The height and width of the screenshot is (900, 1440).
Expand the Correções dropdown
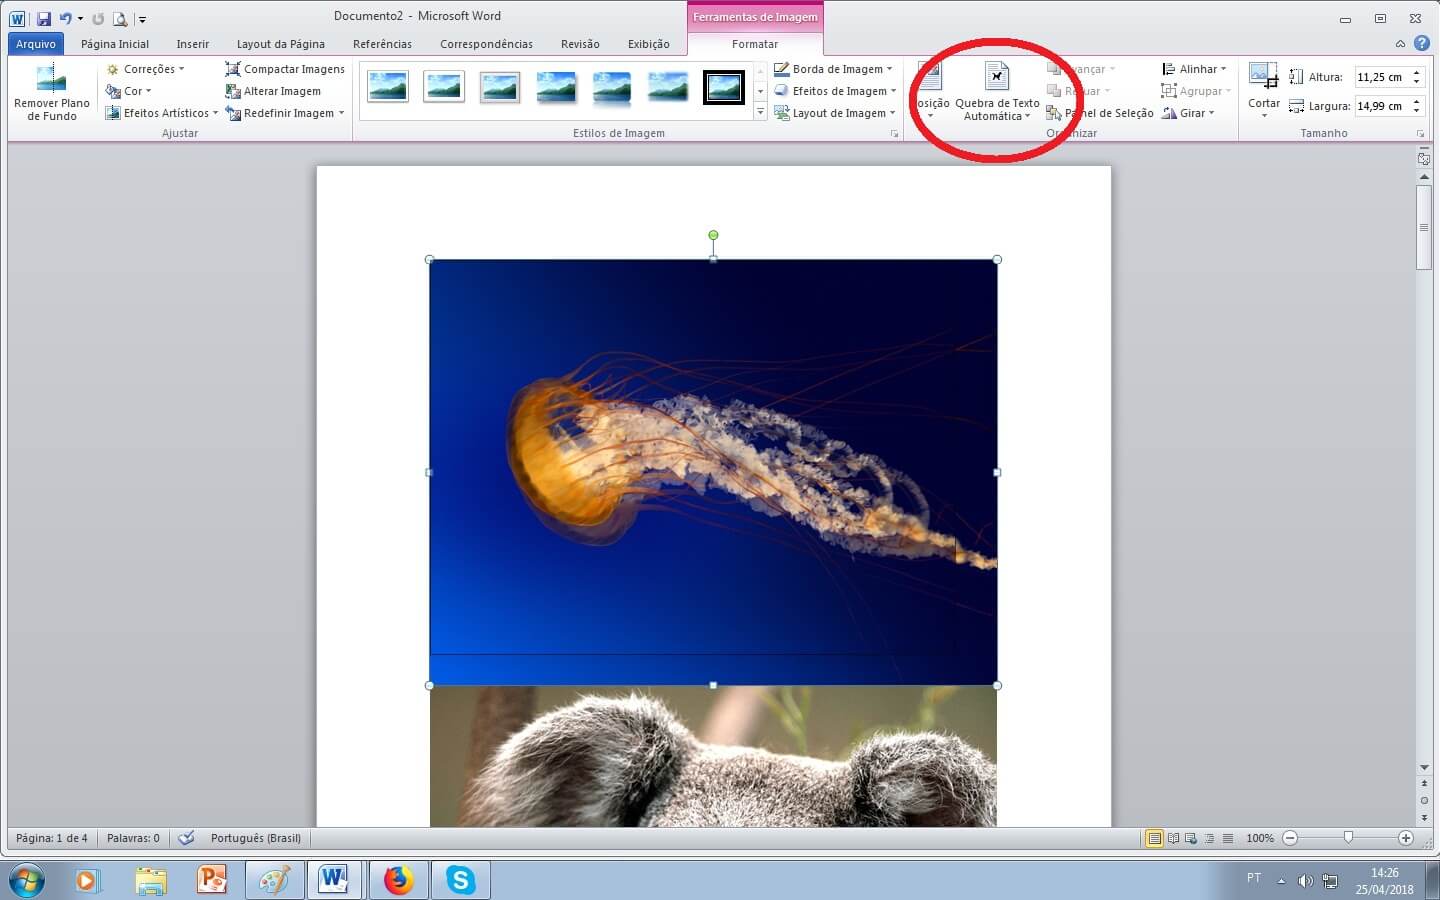pos(146,69)
